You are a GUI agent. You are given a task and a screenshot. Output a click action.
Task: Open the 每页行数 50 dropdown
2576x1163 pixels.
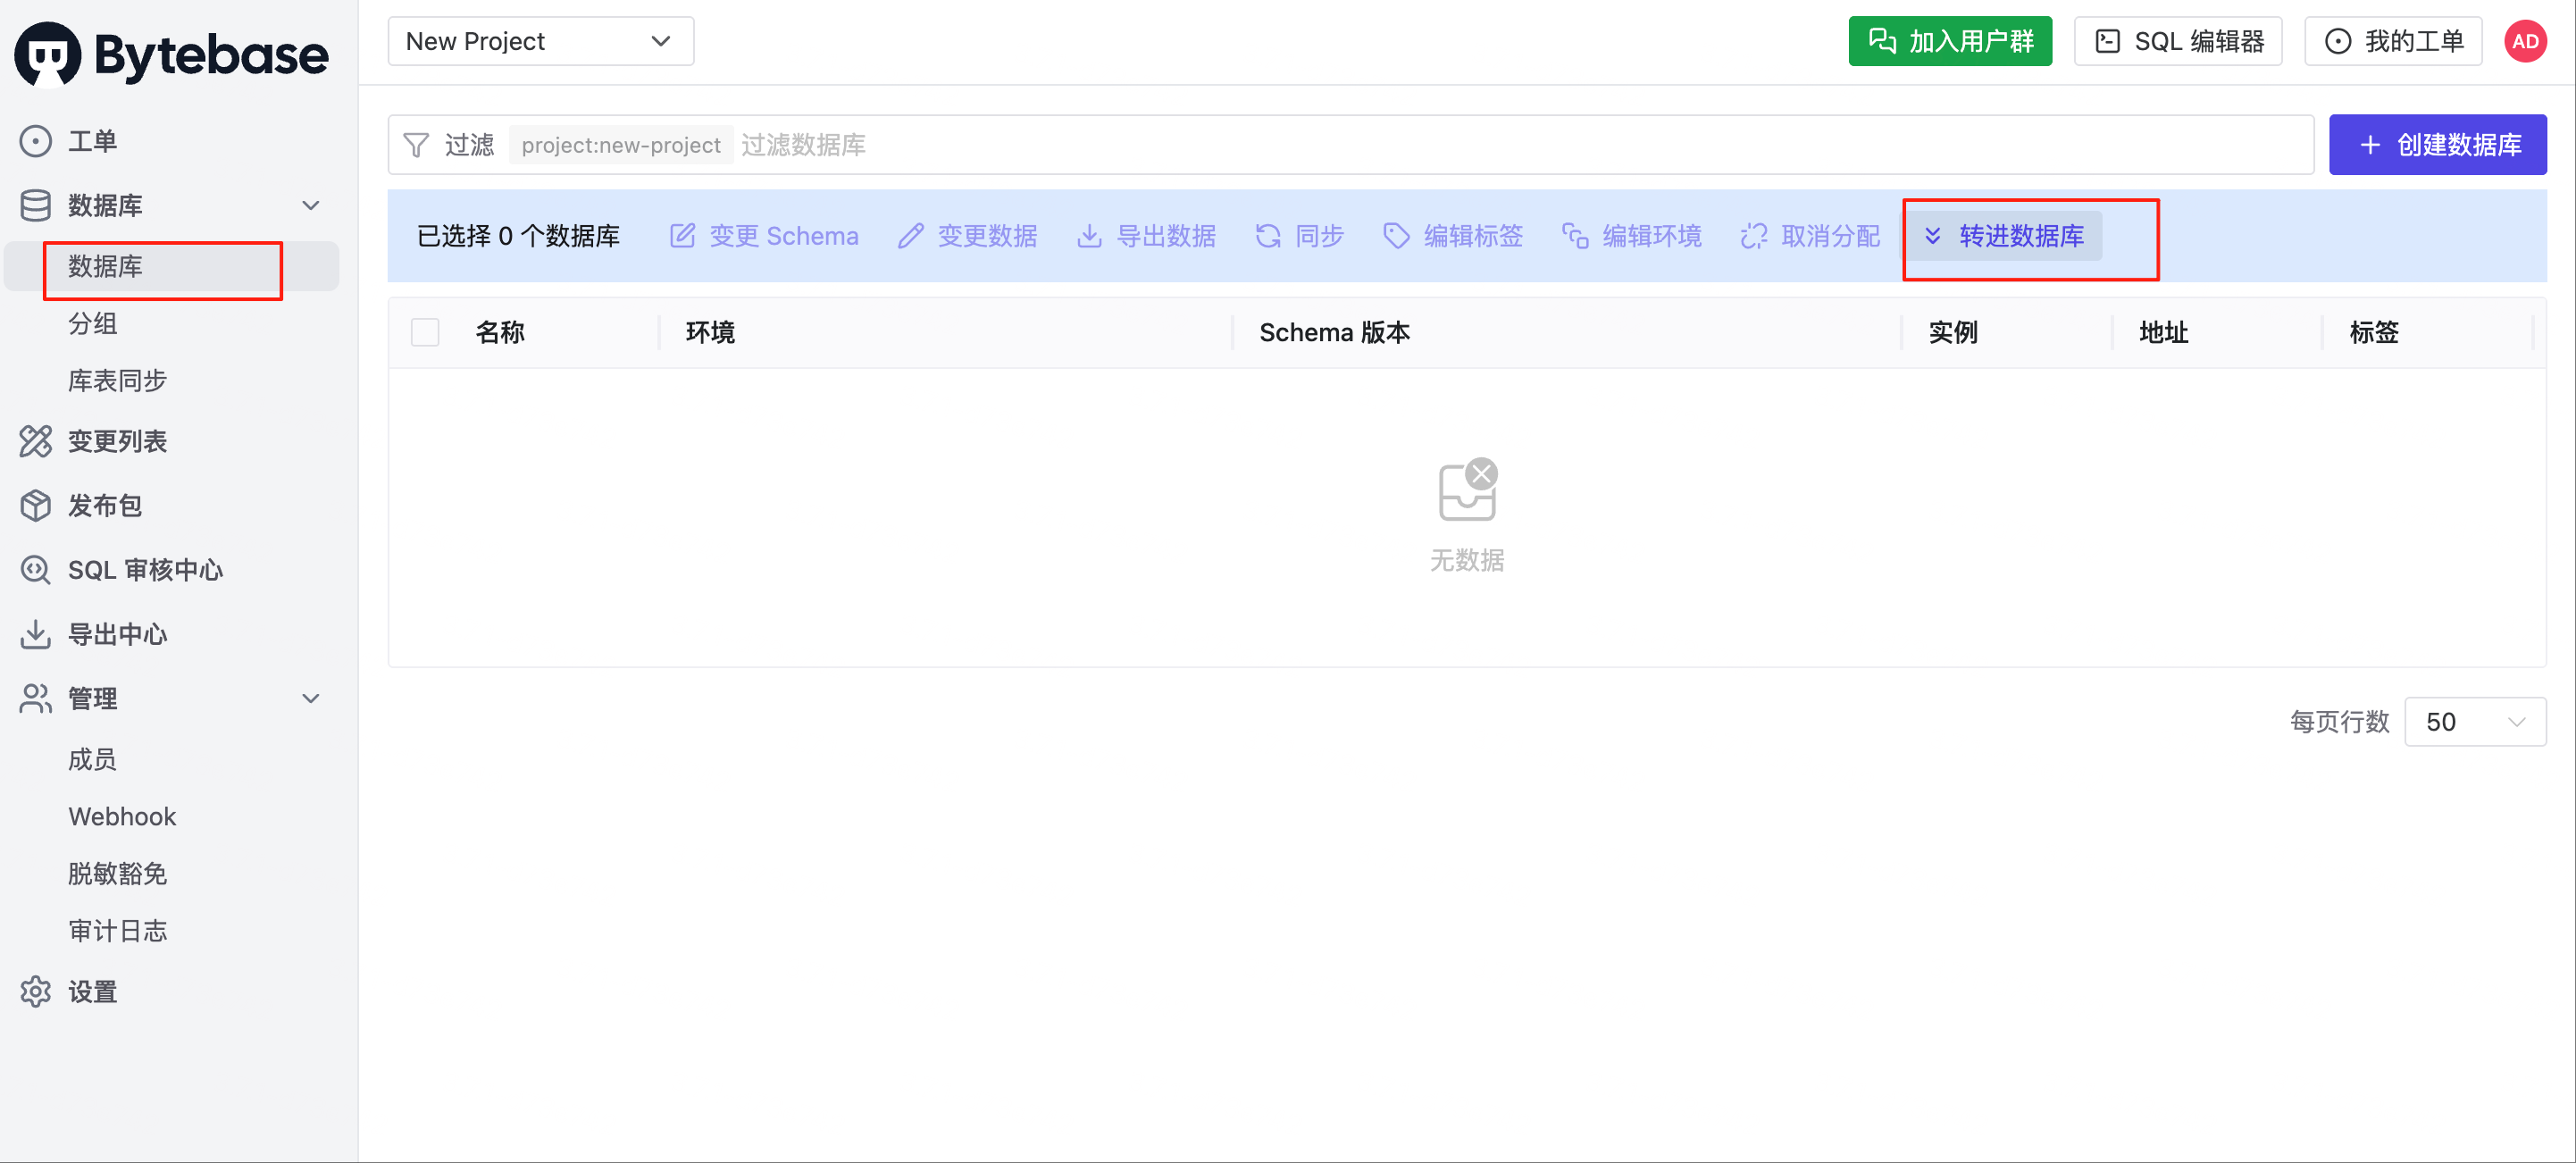click(x=2474, y=722)
